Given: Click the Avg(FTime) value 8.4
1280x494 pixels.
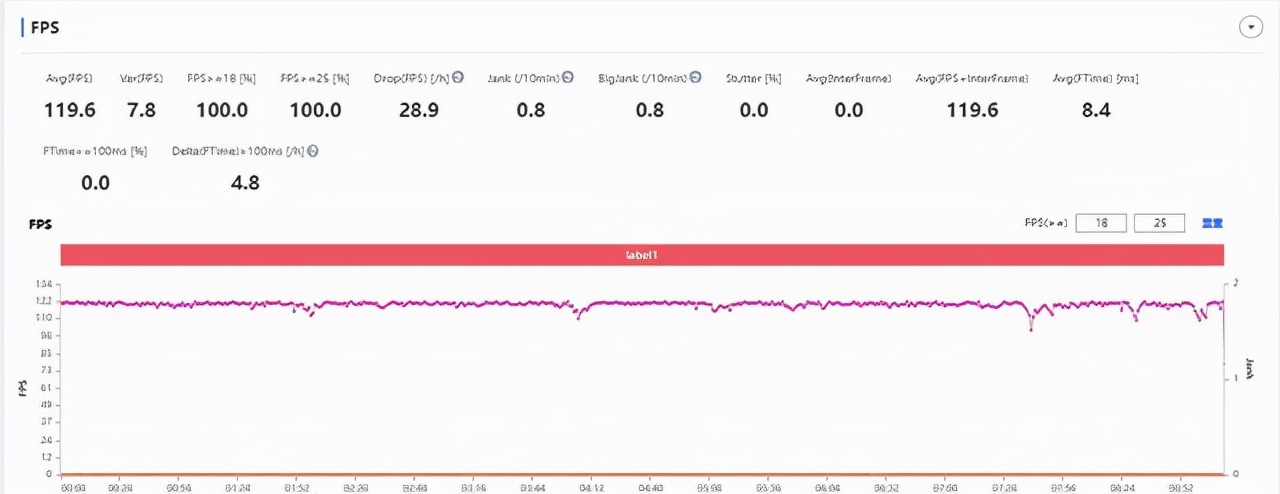Looking at the screenshot, I should pyautogui.click(x=1096, y=110).
